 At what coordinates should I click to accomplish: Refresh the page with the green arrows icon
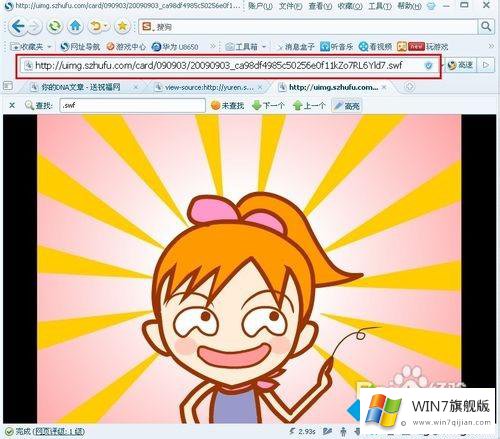coord(54,26)
